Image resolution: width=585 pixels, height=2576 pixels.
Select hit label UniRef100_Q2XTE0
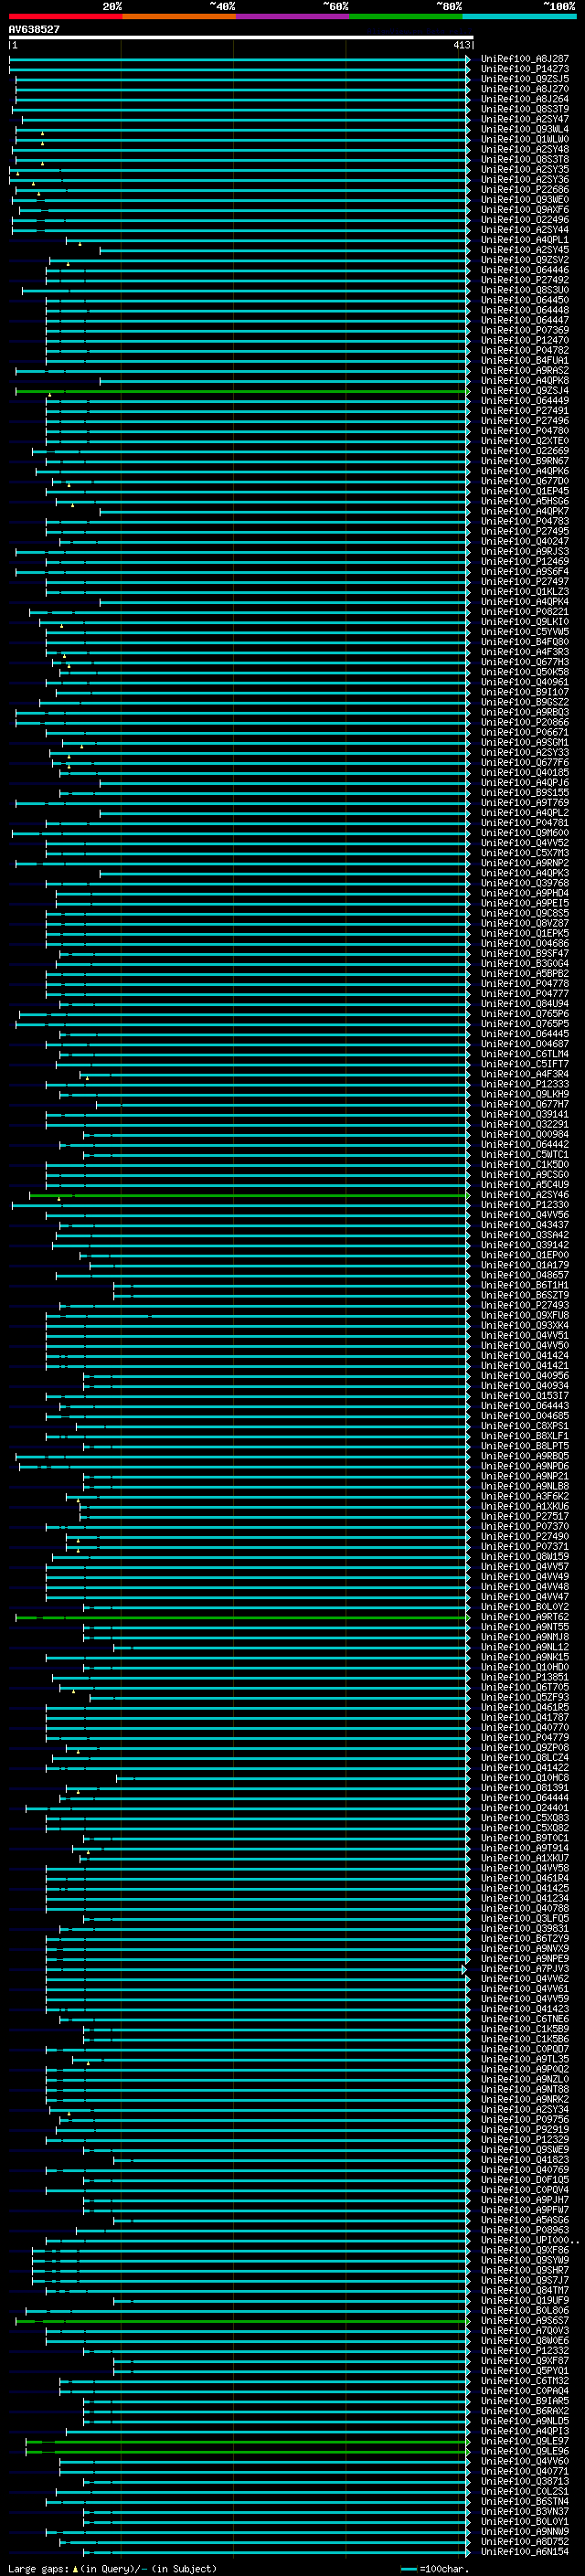[525, 441]
